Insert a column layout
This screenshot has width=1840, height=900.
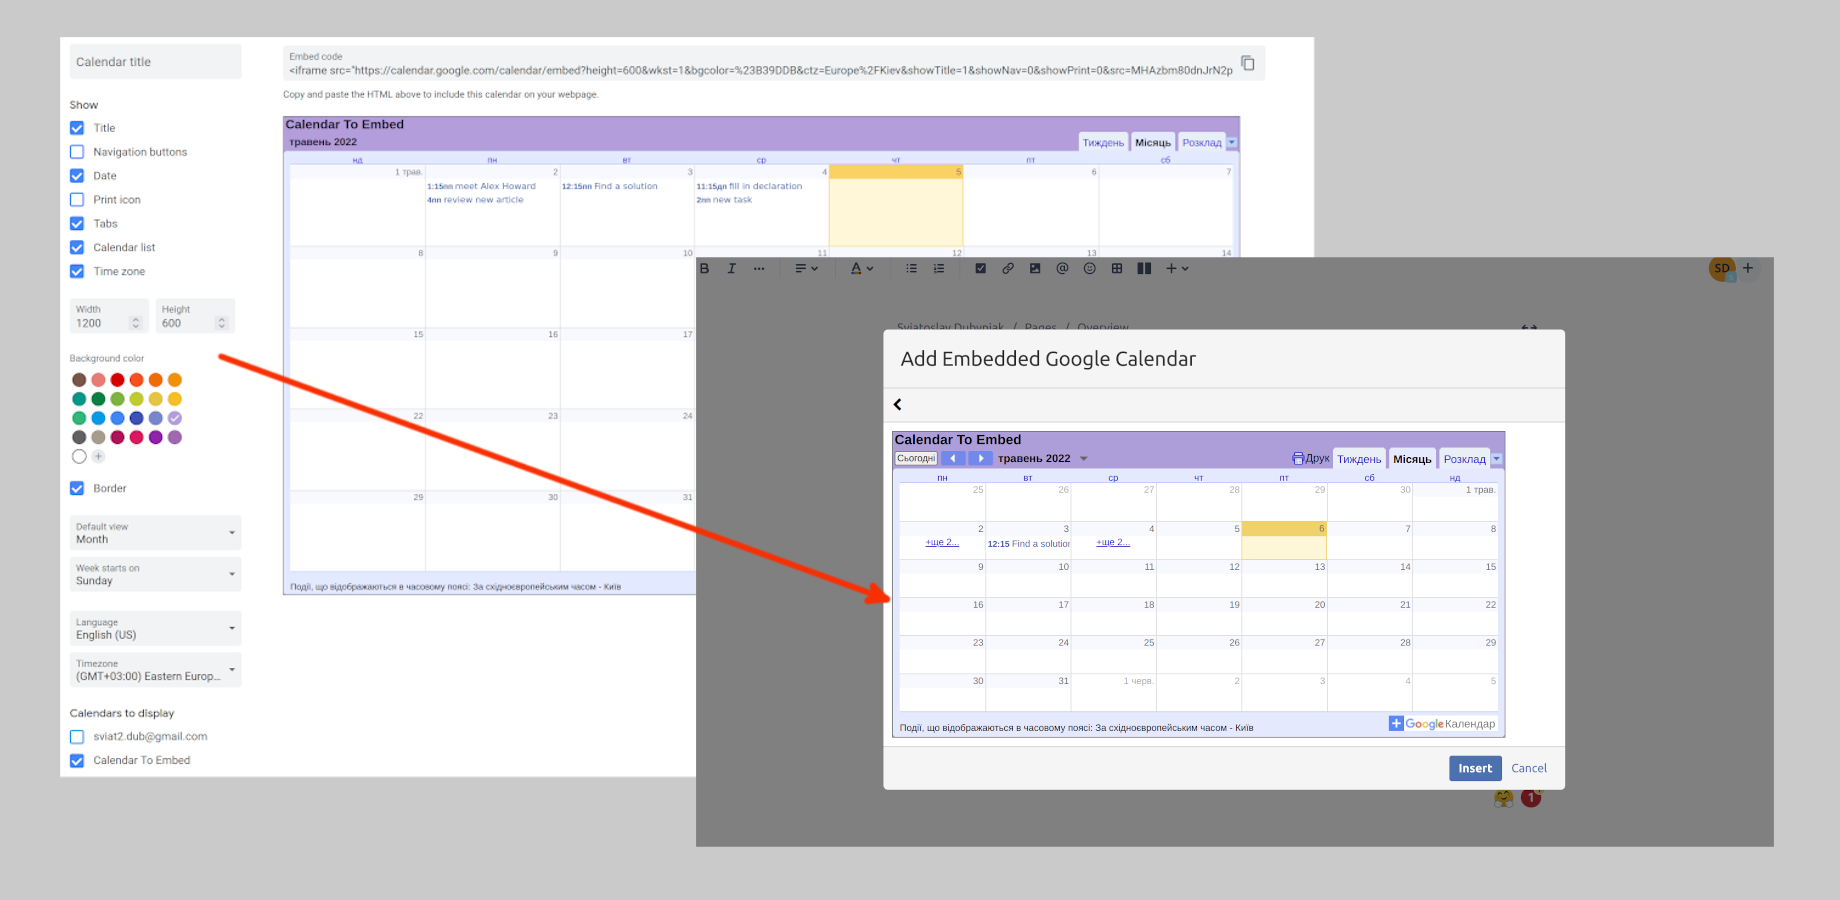pos(1144,268)
